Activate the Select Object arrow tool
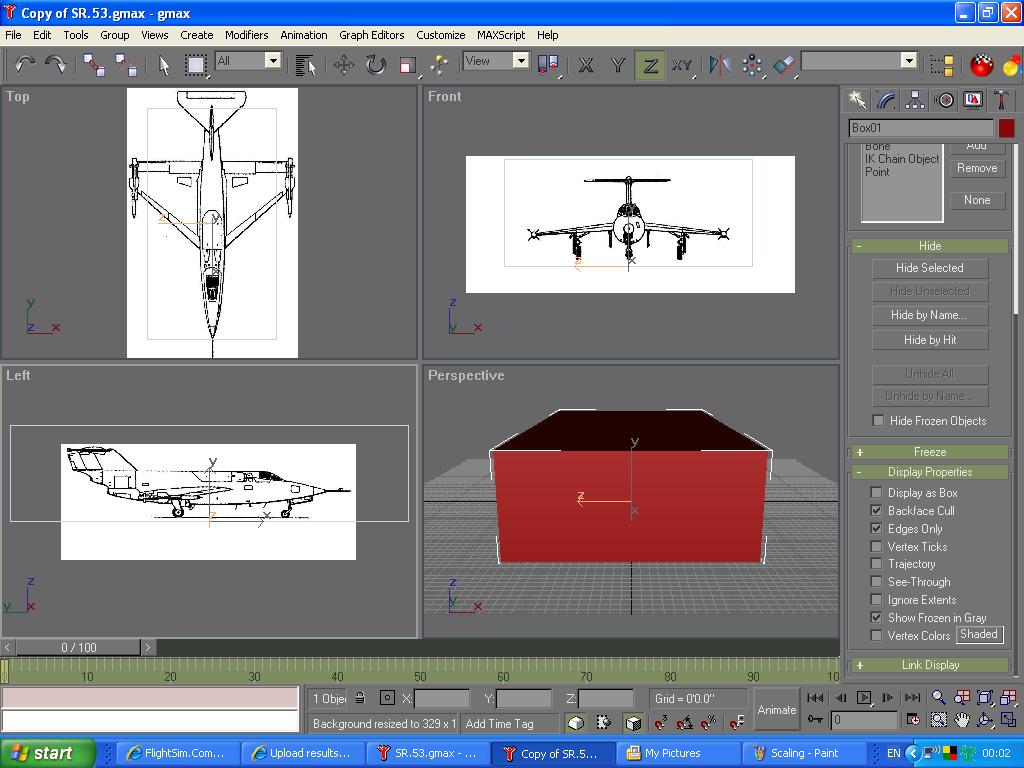The width and height of the screenshot is (1024, 768). point(164,65)
